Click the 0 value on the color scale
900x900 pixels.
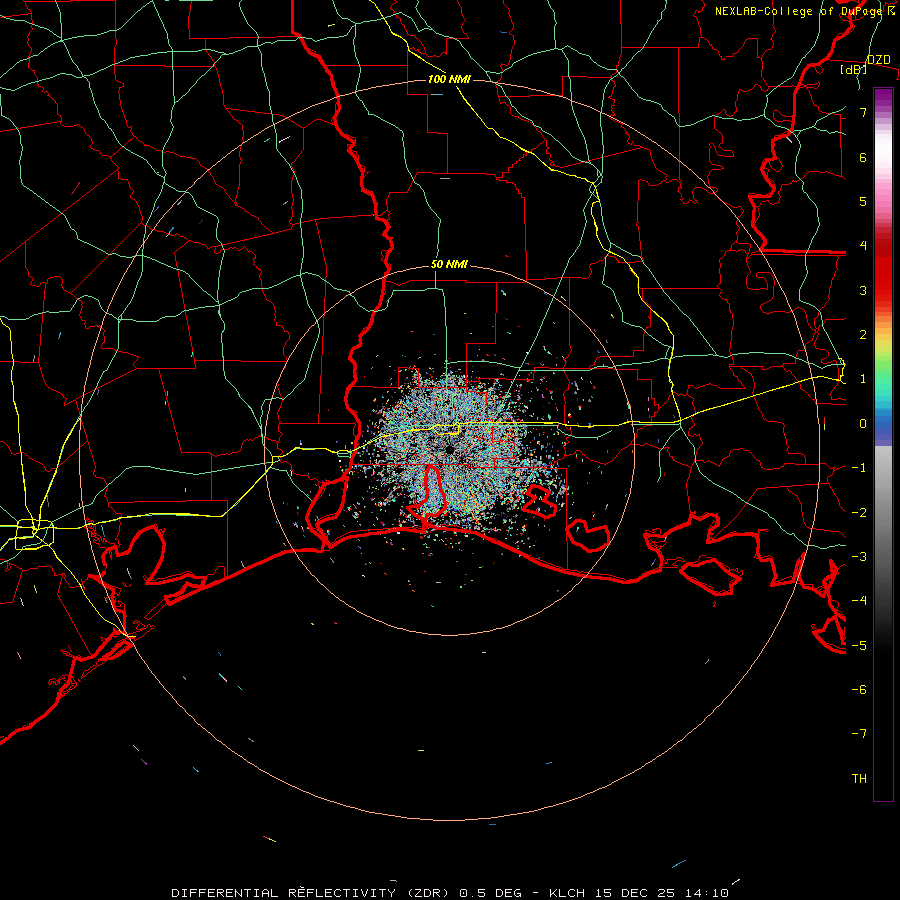click(x=863, y=424)
